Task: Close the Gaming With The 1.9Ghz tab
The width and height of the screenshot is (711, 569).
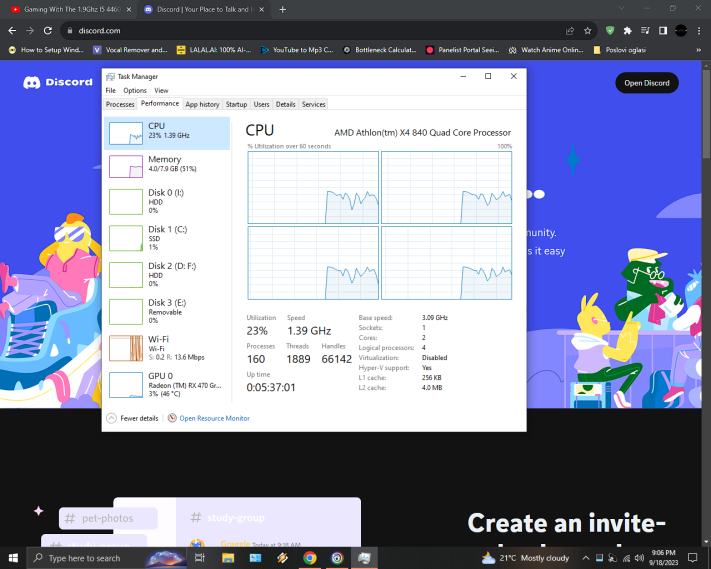Action: click(x=129, y=9)
